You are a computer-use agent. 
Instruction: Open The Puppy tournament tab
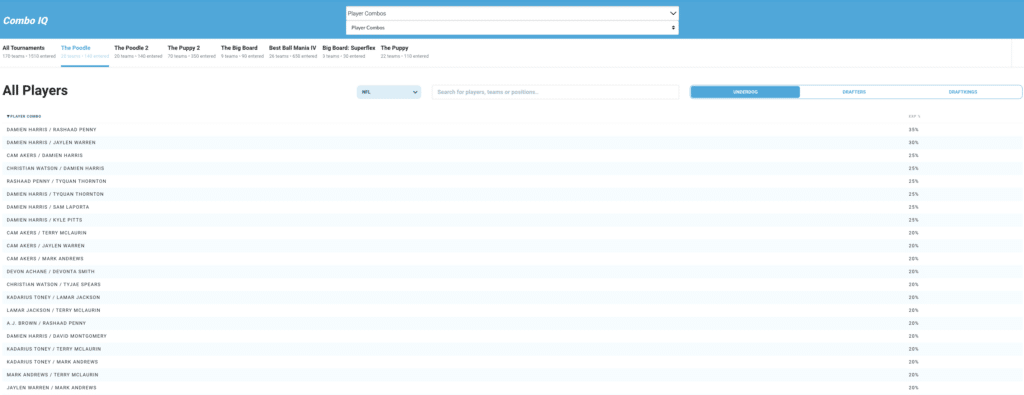(x=405, y=52)
